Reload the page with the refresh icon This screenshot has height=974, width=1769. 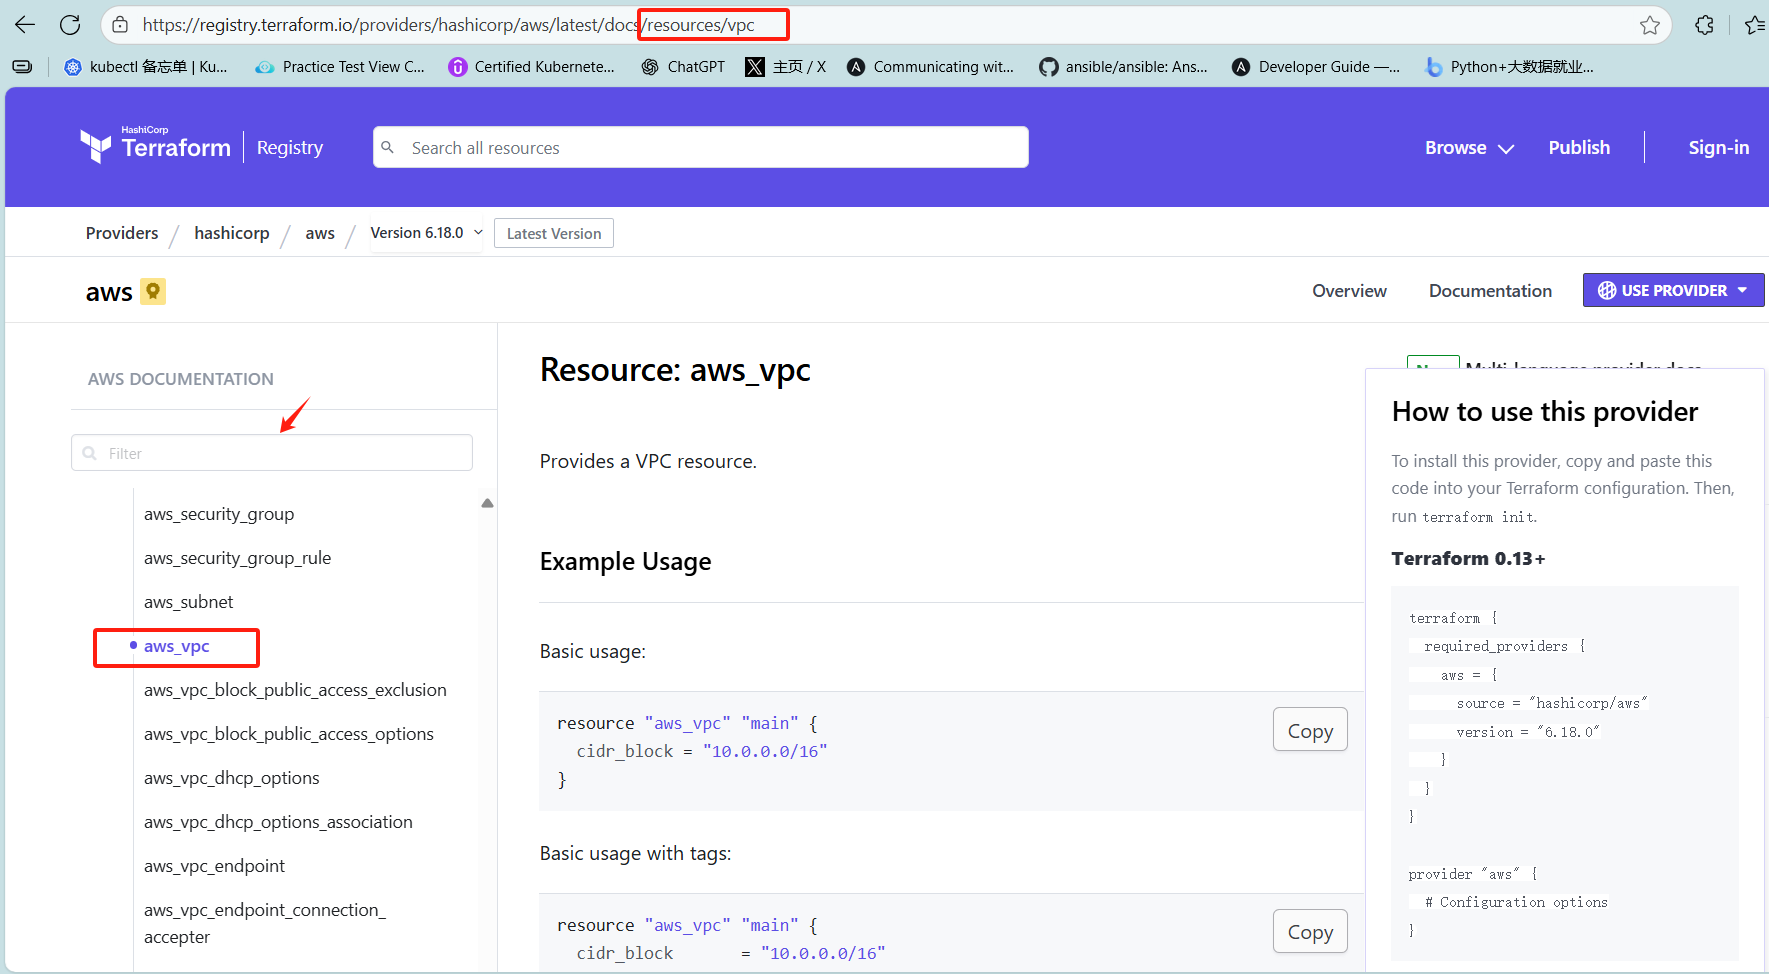coord(70,25)
